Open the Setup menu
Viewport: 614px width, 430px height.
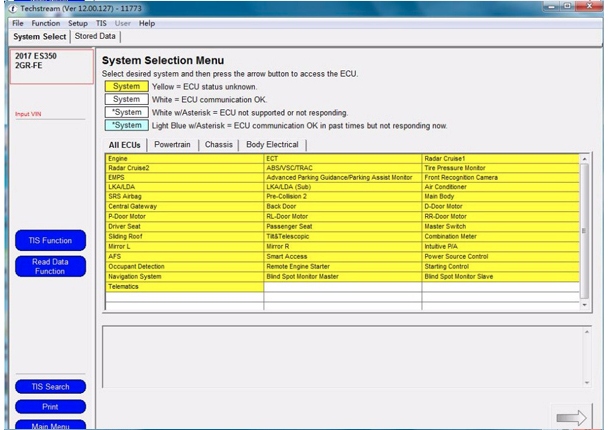[x=78, y=23]
